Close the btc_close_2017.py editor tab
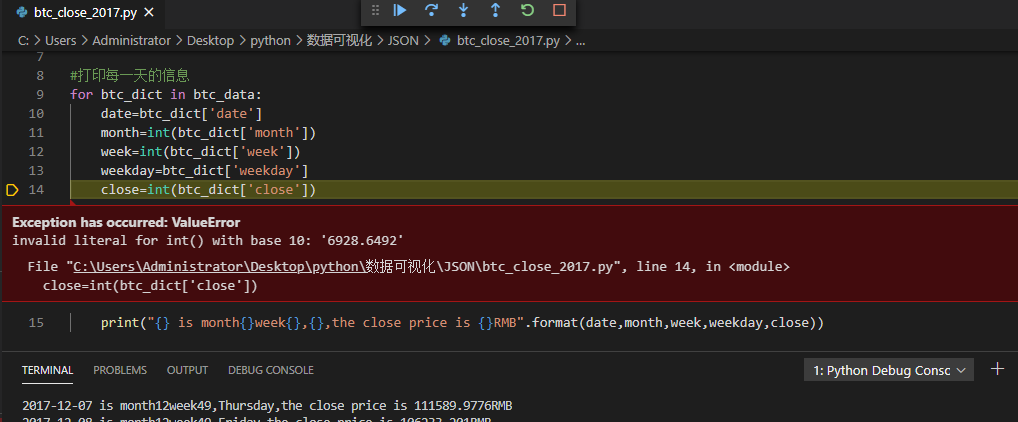Image resolution: width=1018 pixels, height=422 pixels. click(149, 12)
